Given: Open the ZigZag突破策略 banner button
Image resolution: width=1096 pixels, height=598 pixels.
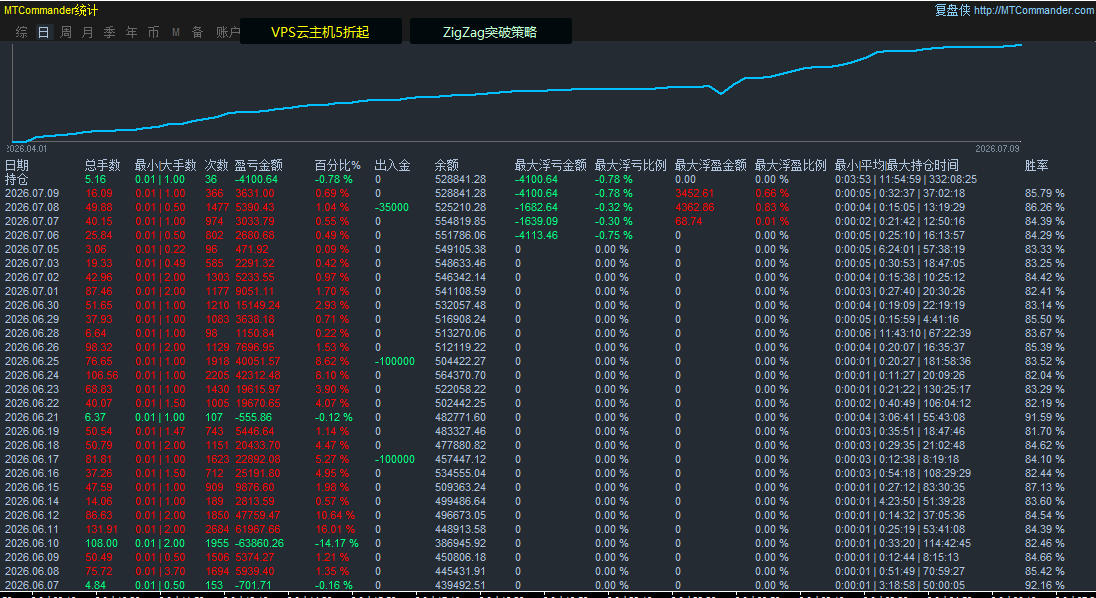Looking at the screenshot, I should pos(490,32).
